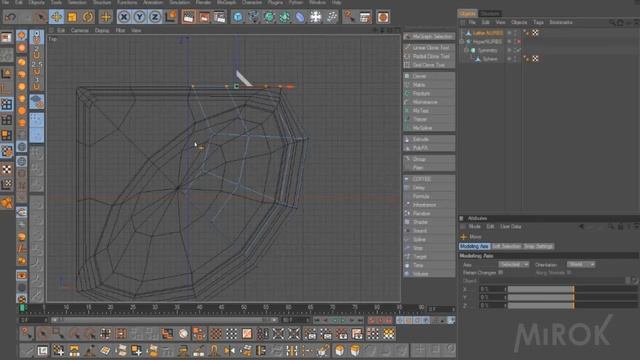Click Grid Clone Tool button
The width and height of the screenshot is (640, 360).
[x=429, y=65]
